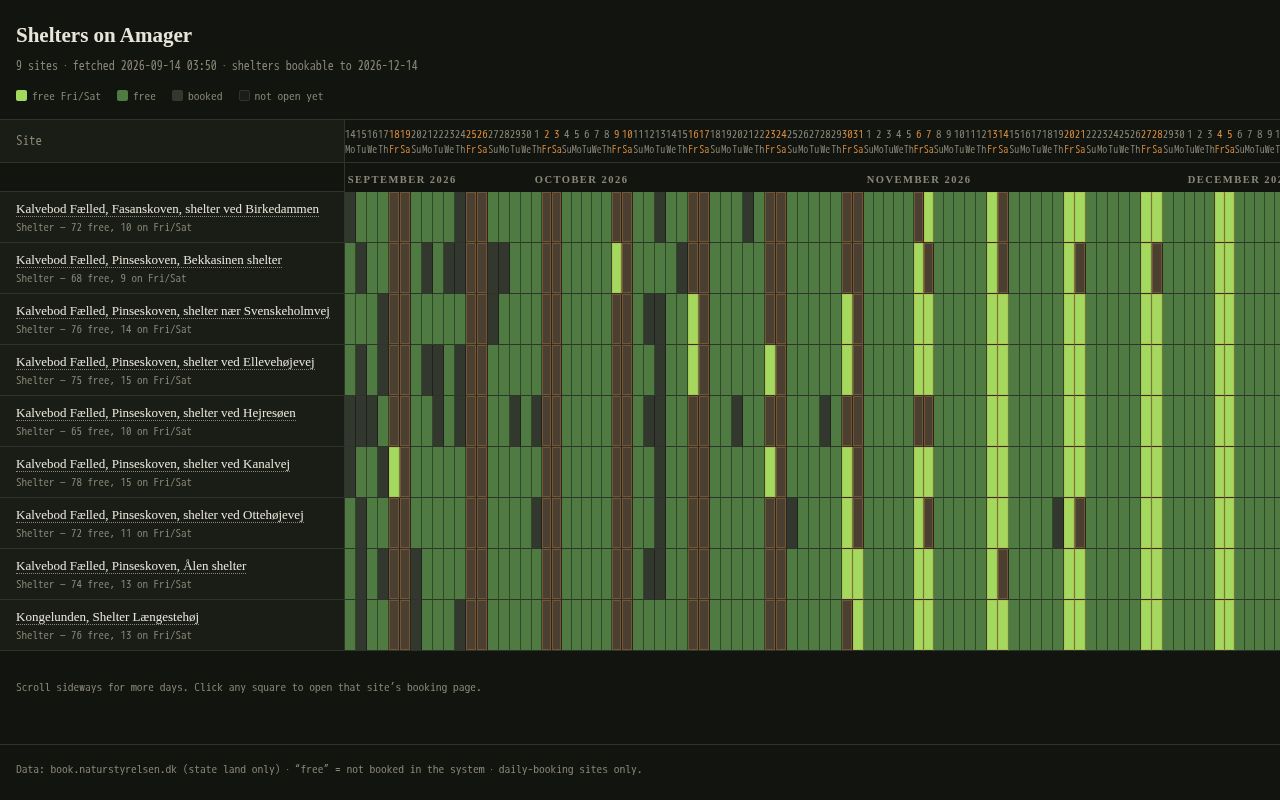Screen dimensions: 1280x800
Task: Click the 'NOVEMBER 2026' month label
Action: tap(919, 180)
